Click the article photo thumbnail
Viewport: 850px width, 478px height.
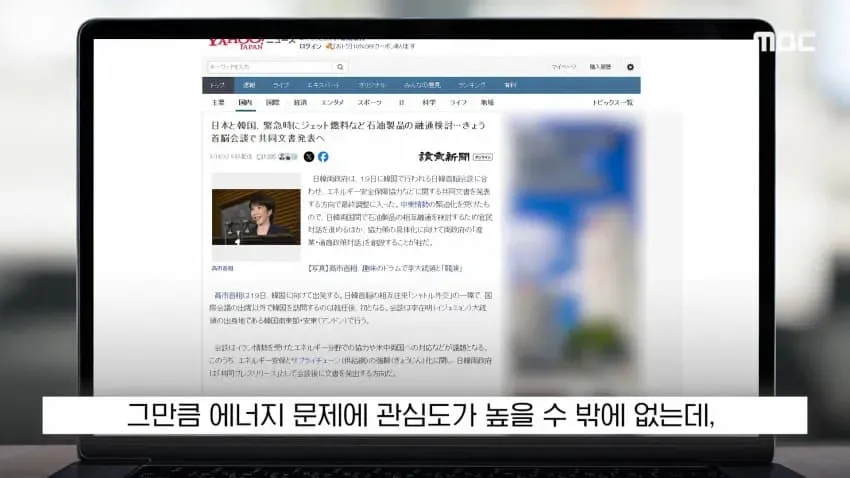(x=256, y=217)
